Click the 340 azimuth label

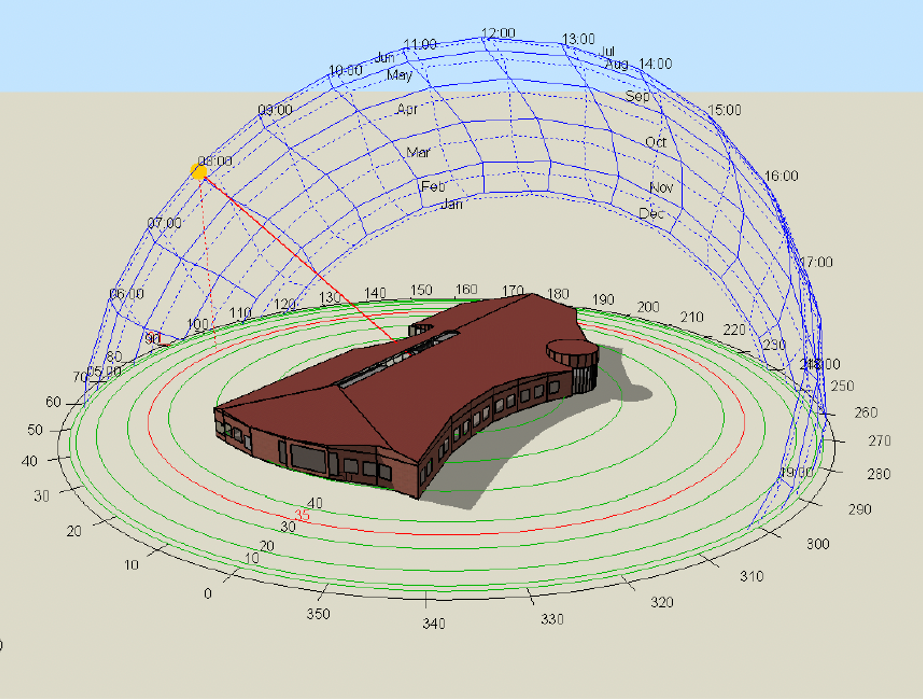[x=434, y=623]
